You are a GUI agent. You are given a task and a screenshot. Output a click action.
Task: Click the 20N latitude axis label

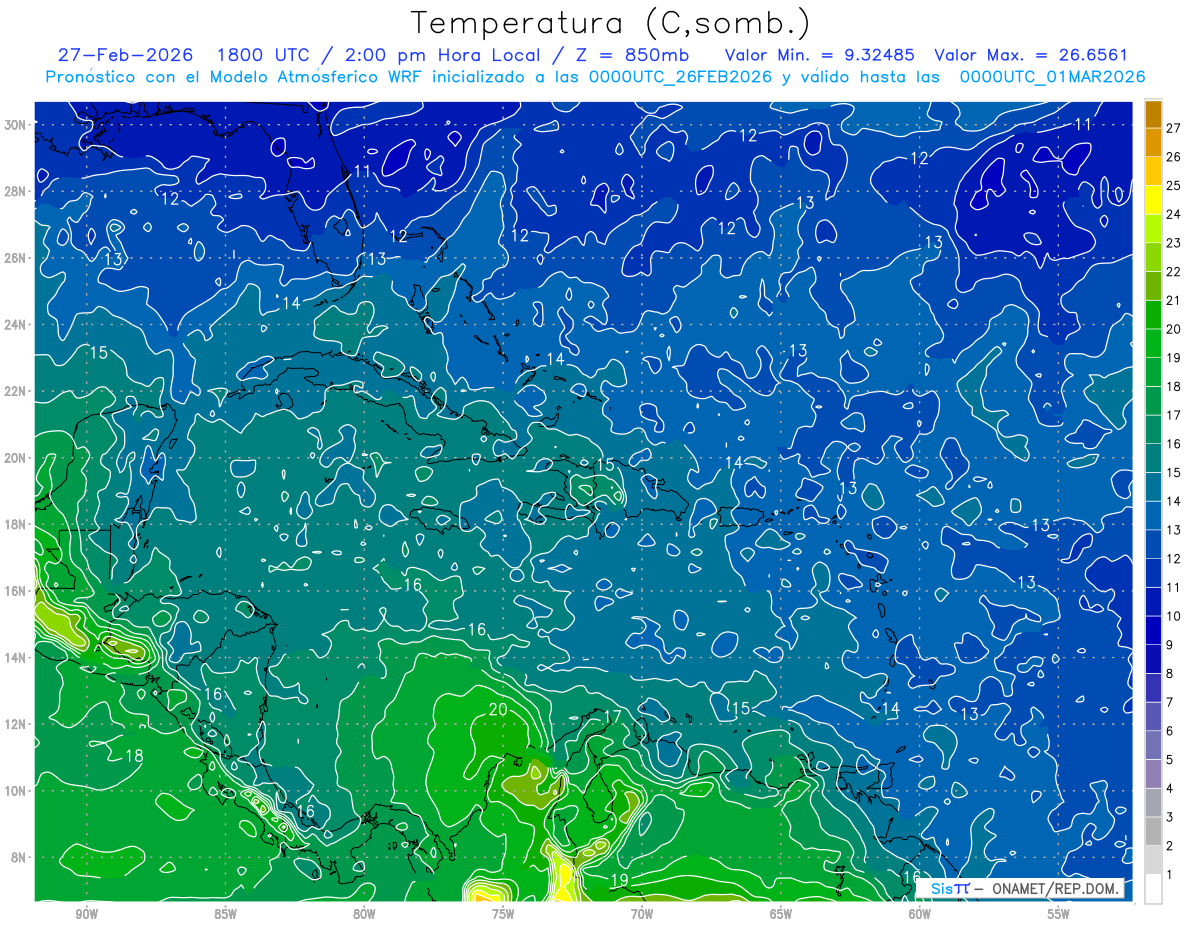(16, 458)
